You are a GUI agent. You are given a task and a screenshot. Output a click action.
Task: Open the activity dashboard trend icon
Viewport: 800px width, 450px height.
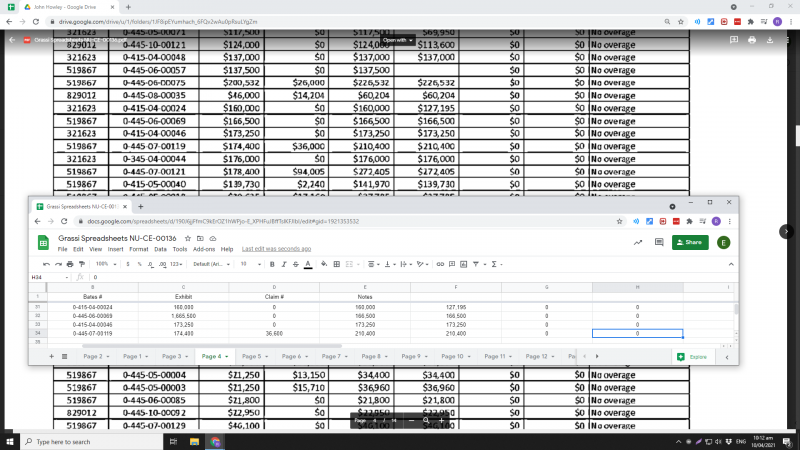[x=638, y=242]
